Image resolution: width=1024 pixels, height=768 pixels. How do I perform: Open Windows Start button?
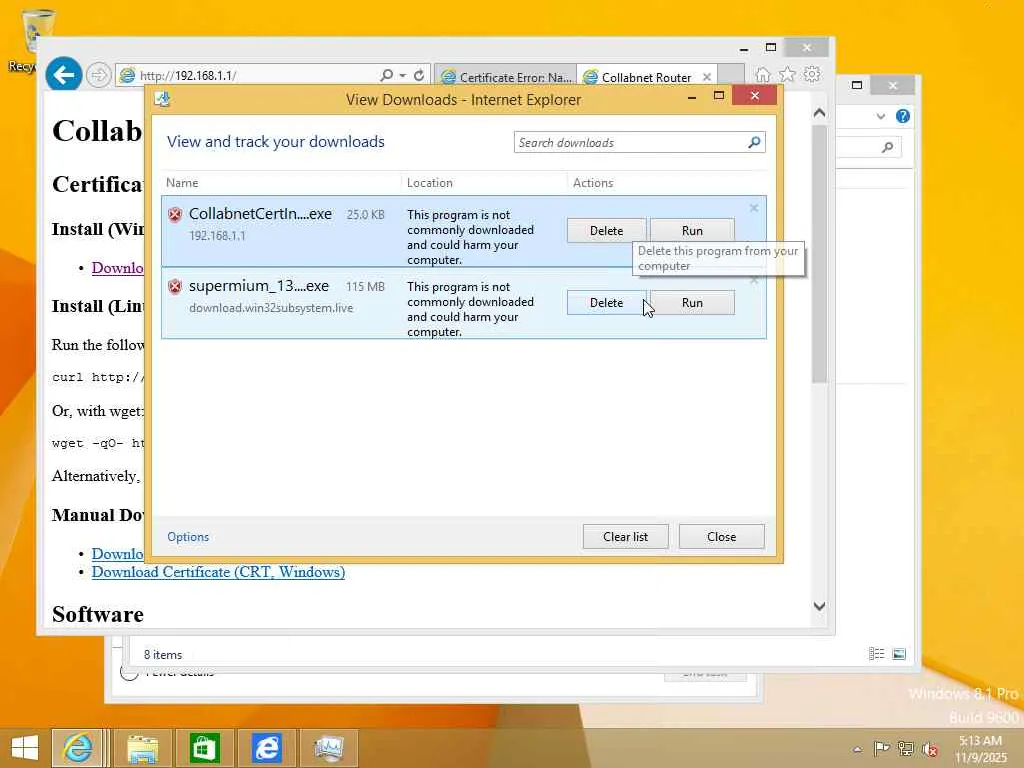pyautogui.click(x=25, y=748)
